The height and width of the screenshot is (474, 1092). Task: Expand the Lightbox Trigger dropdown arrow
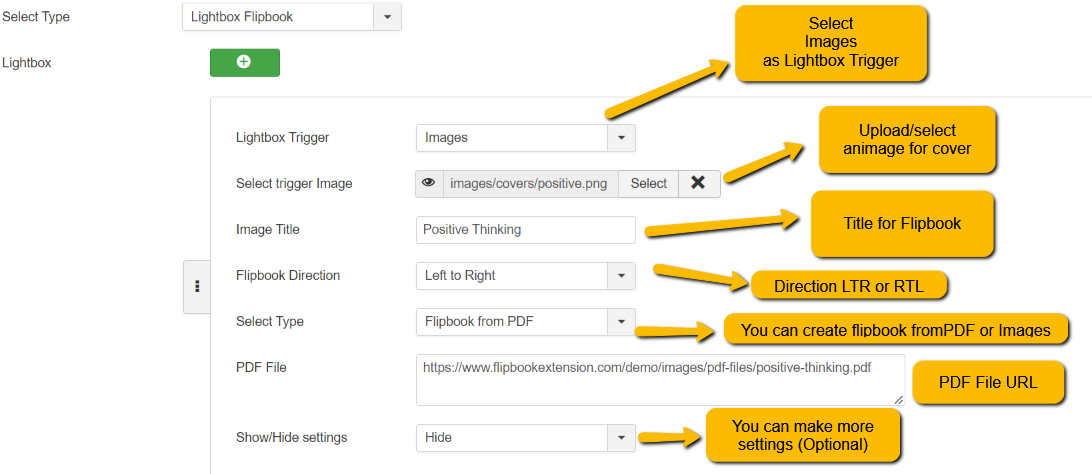pyautogui.click(x=621, y=137)
